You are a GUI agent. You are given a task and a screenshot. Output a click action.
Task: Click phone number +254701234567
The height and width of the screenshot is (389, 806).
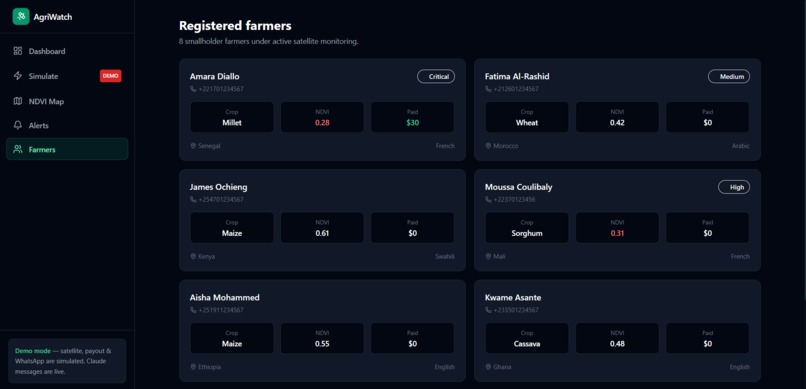tap(221, 199)
